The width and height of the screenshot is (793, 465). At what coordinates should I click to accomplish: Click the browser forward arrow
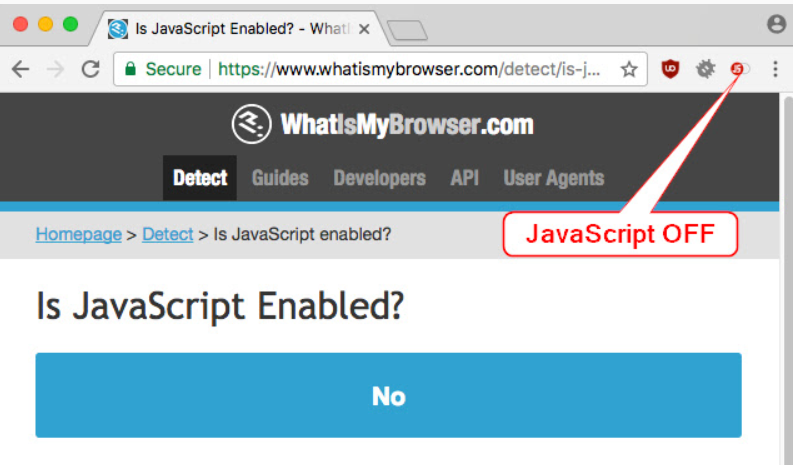pyautogui.click(x=55, y=69)
